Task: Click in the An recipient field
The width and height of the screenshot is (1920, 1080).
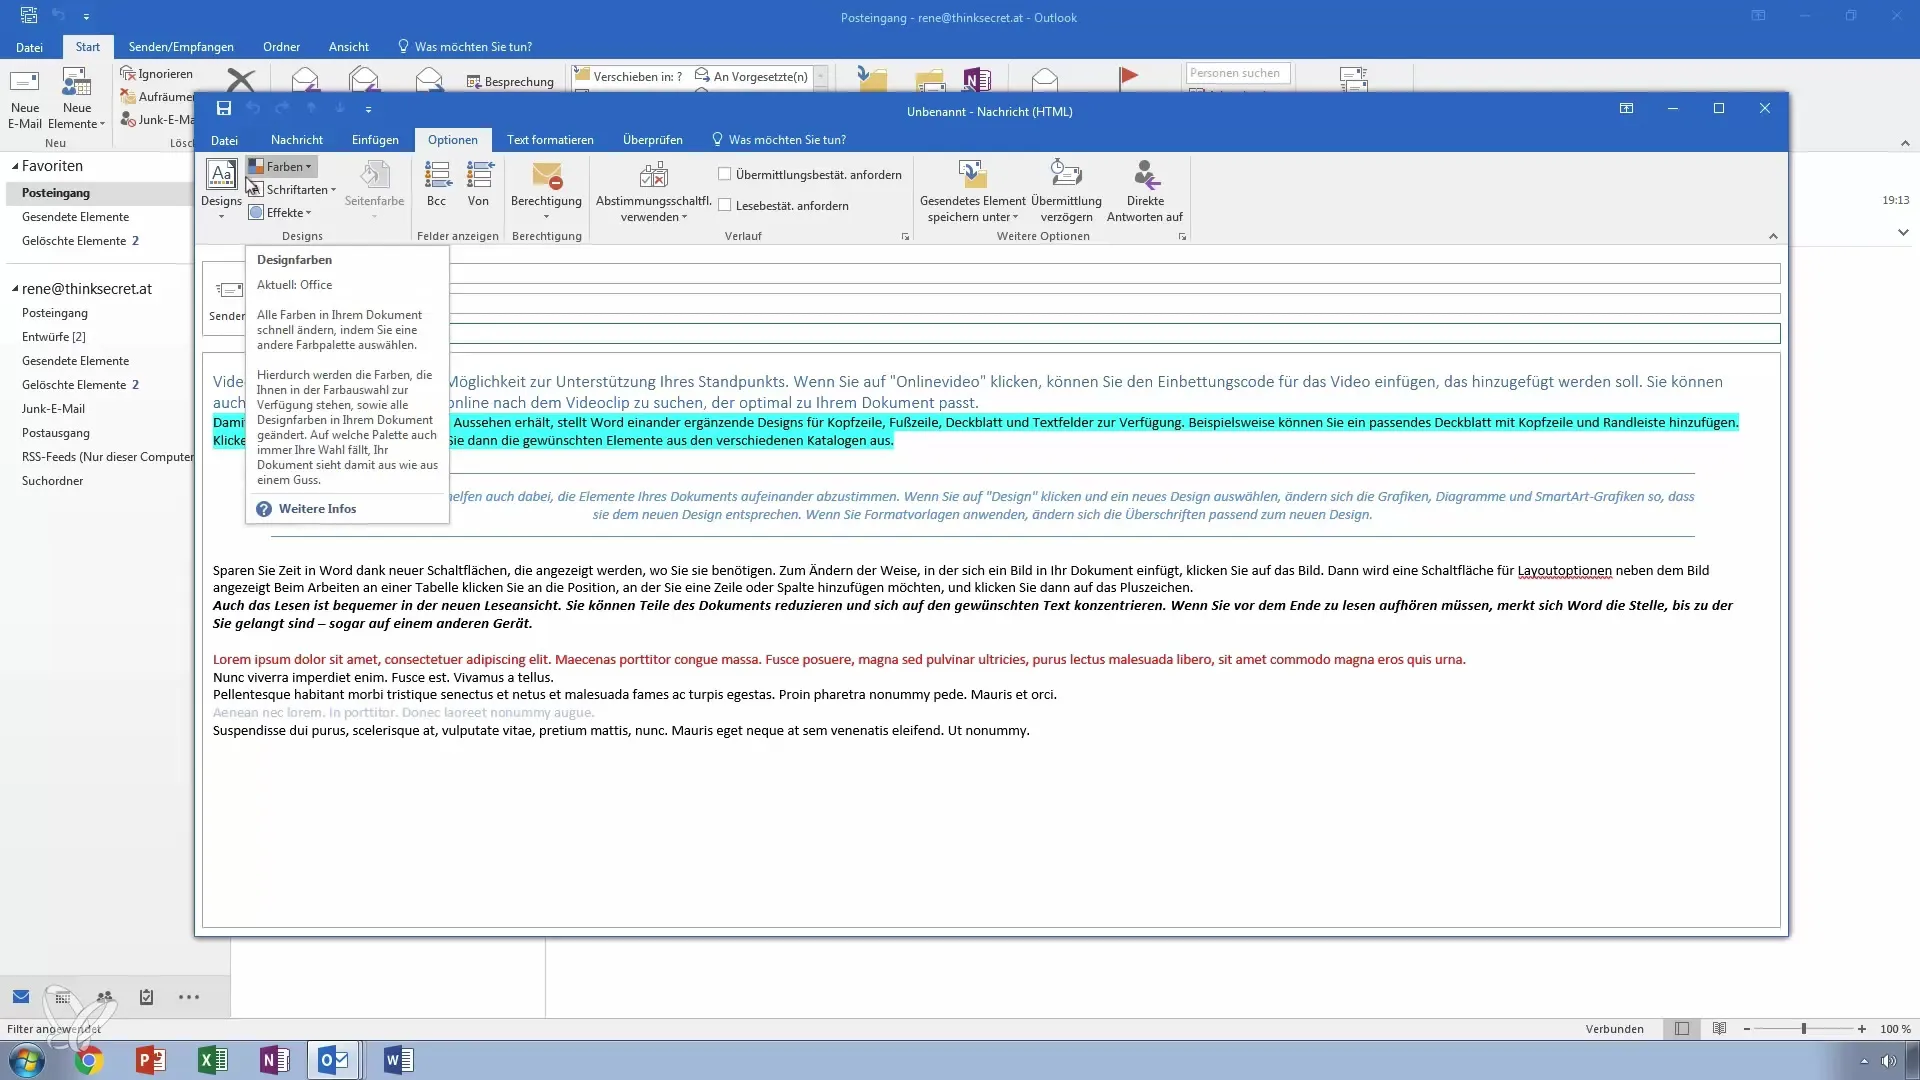Action: [x=1115, y=273]
